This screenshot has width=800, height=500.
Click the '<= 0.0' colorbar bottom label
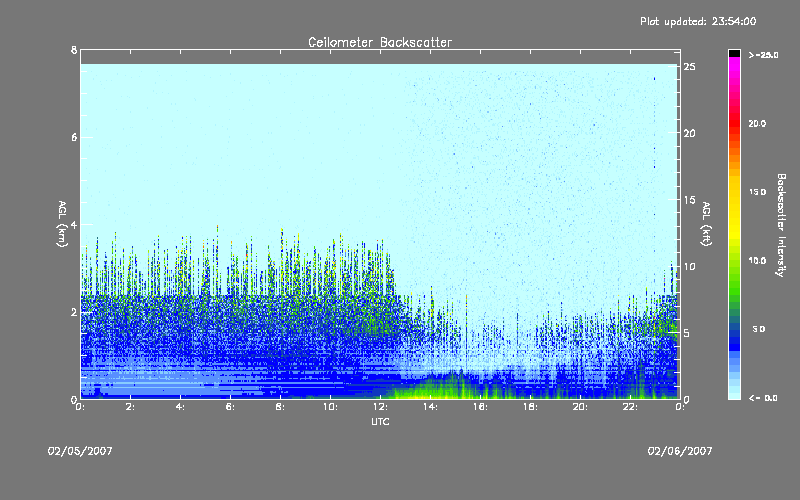click(763, 398)
